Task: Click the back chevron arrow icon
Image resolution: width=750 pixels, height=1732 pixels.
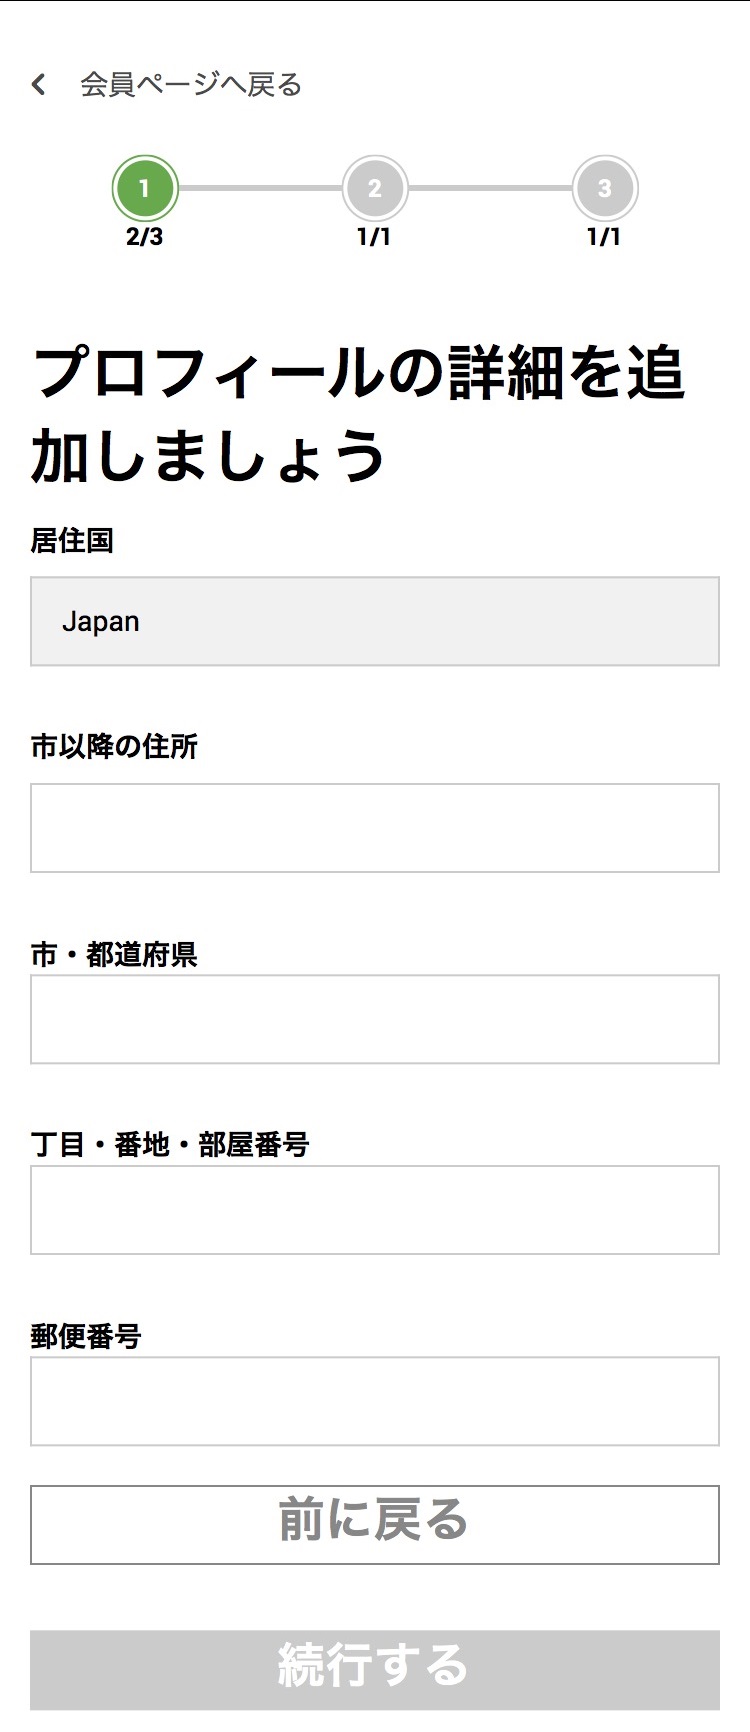Action: [x=39, y=85]
